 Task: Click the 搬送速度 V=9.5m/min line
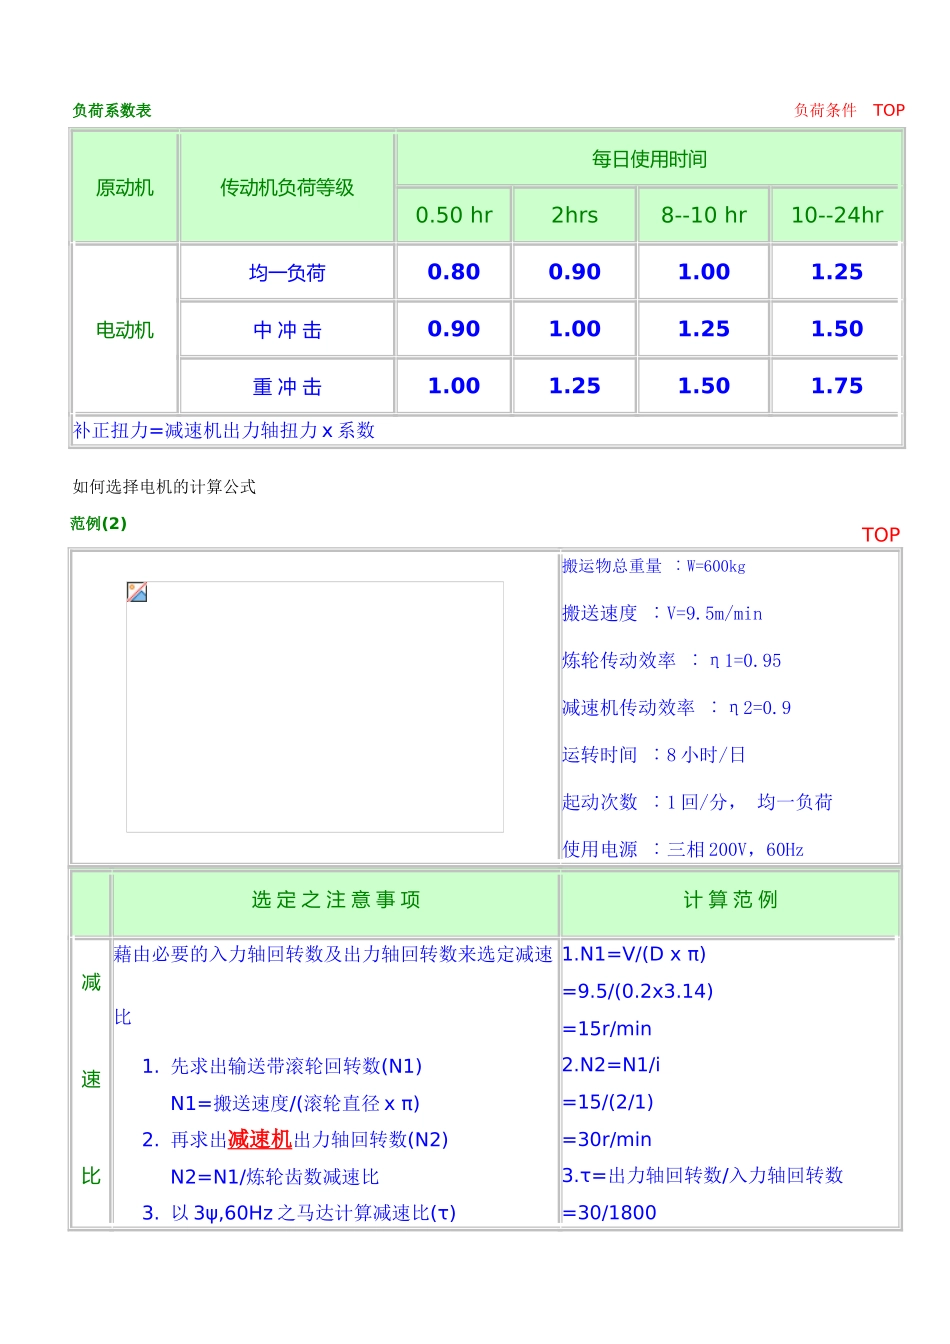662,613
